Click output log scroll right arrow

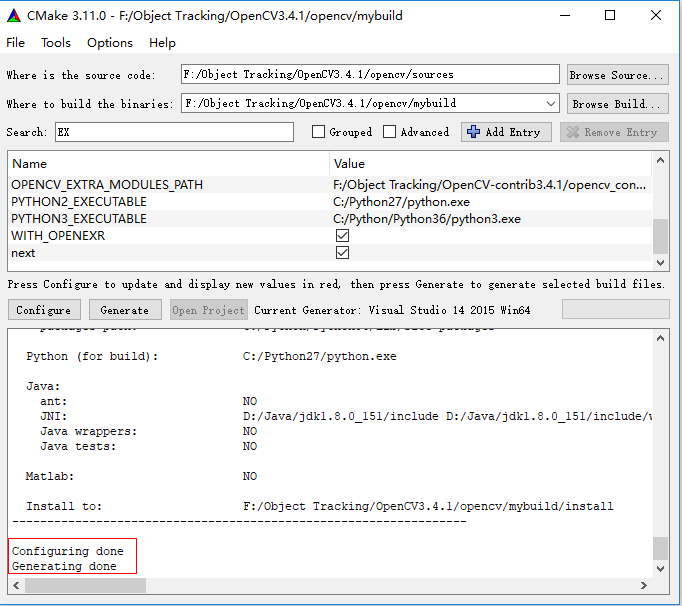coord(644,586)
